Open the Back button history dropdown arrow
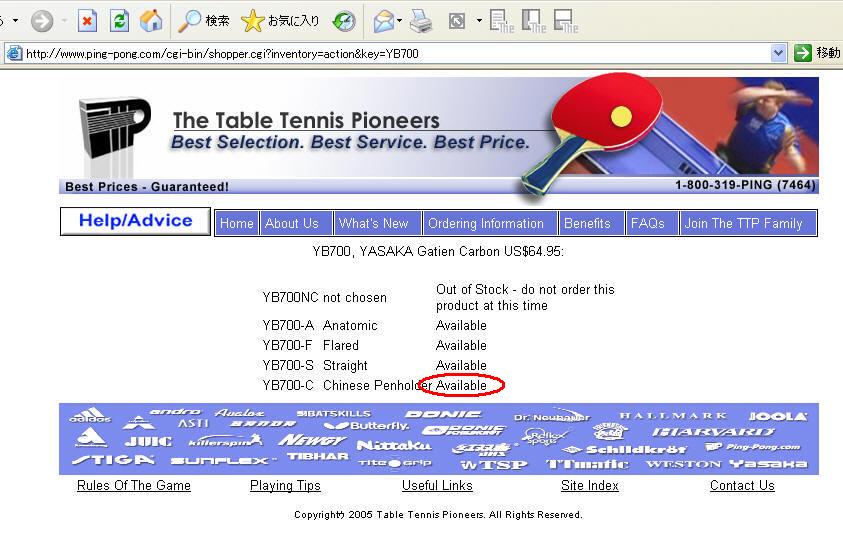This screenshot has width=843, height=546. 16,20
